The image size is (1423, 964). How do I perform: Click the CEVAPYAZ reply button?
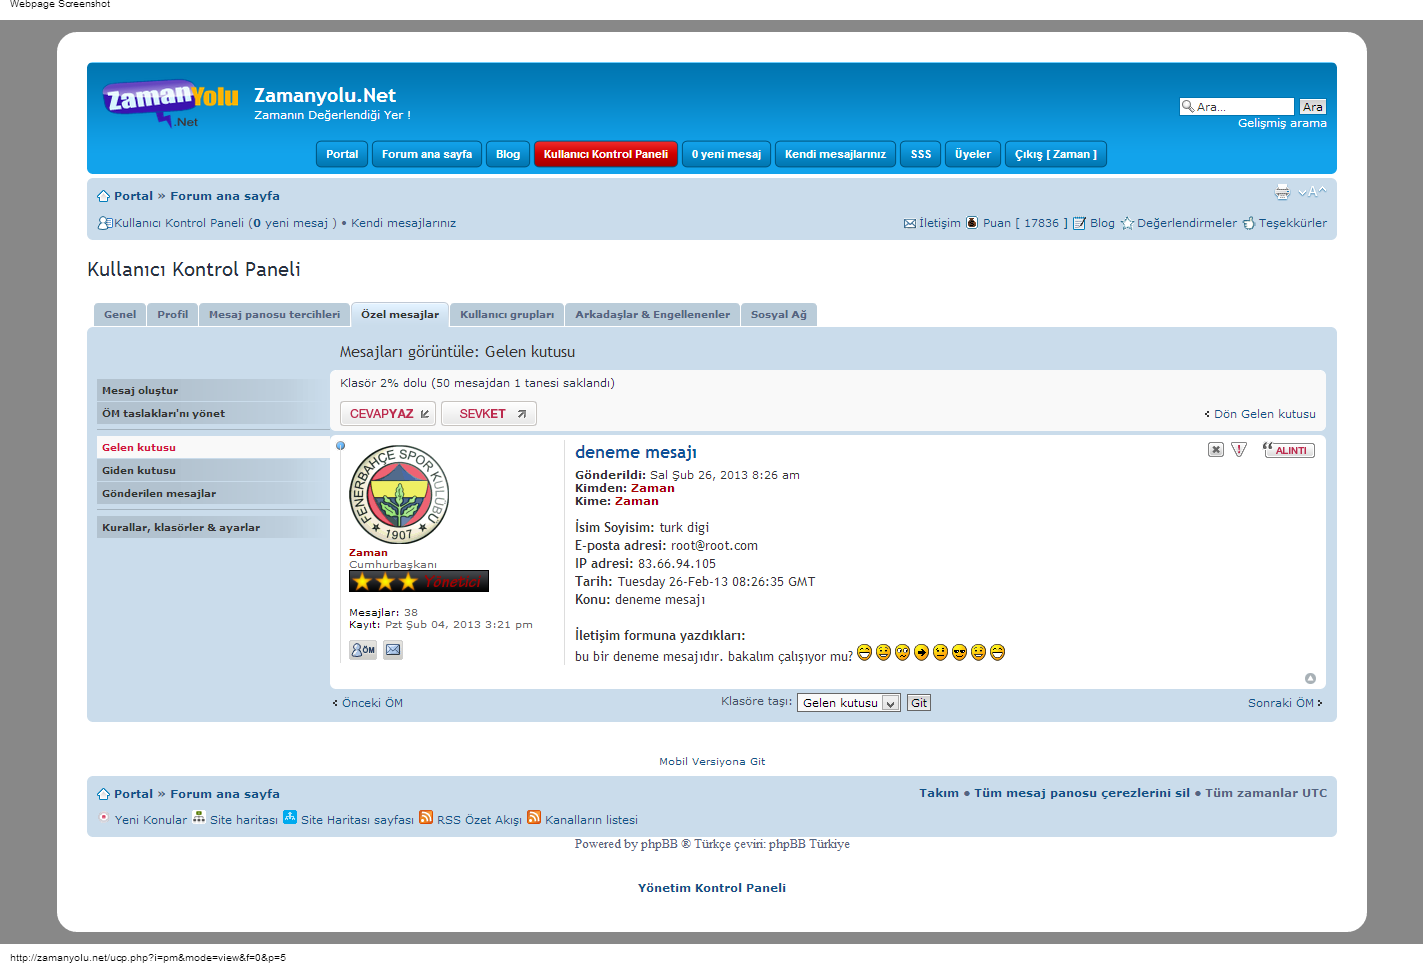coord(388,414)
